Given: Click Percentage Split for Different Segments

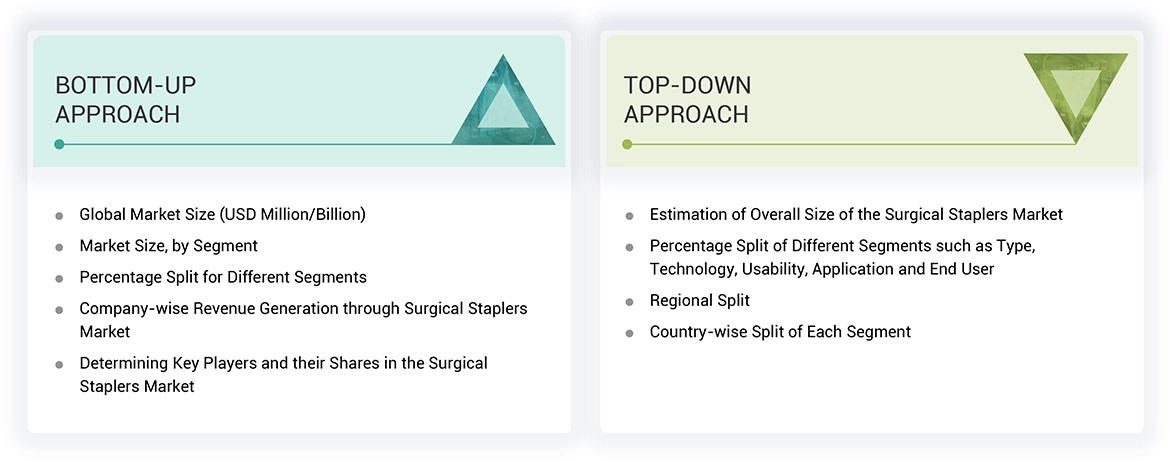Looking at the screenshot, I should pos(223,277).
